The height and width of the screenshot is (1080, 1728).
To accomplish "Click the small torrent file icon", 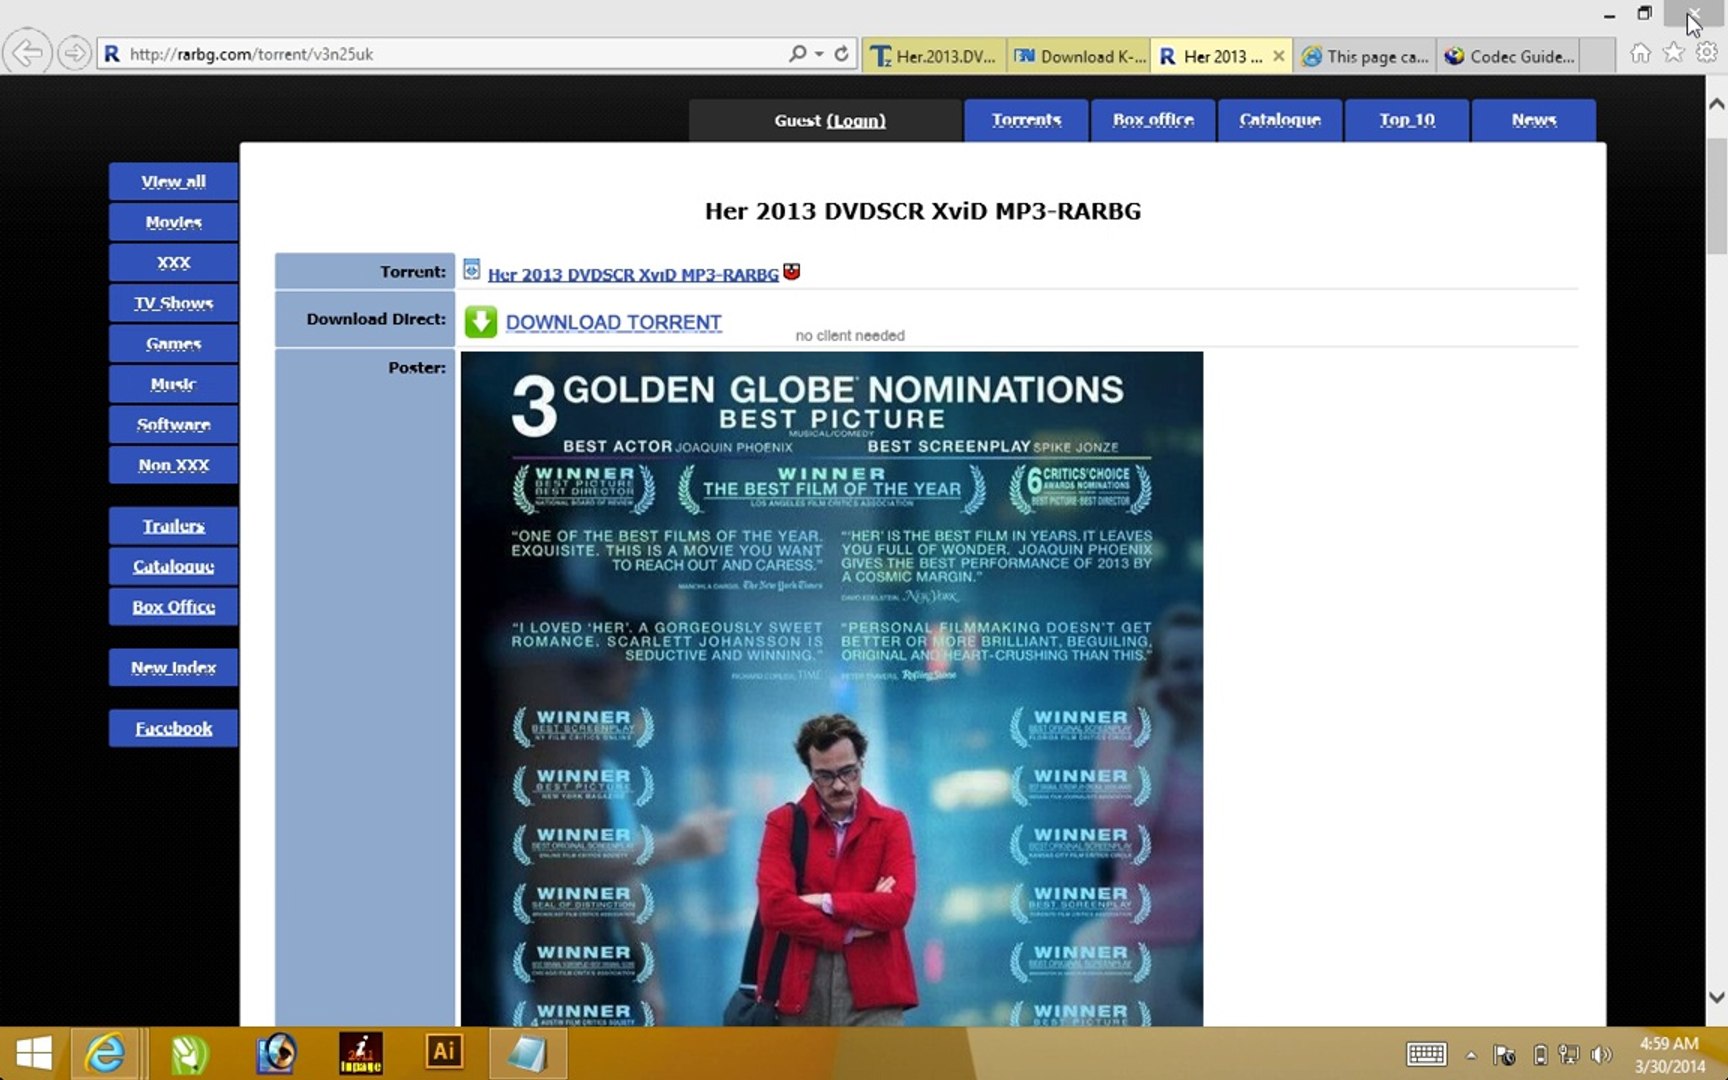I will (472, 270).
